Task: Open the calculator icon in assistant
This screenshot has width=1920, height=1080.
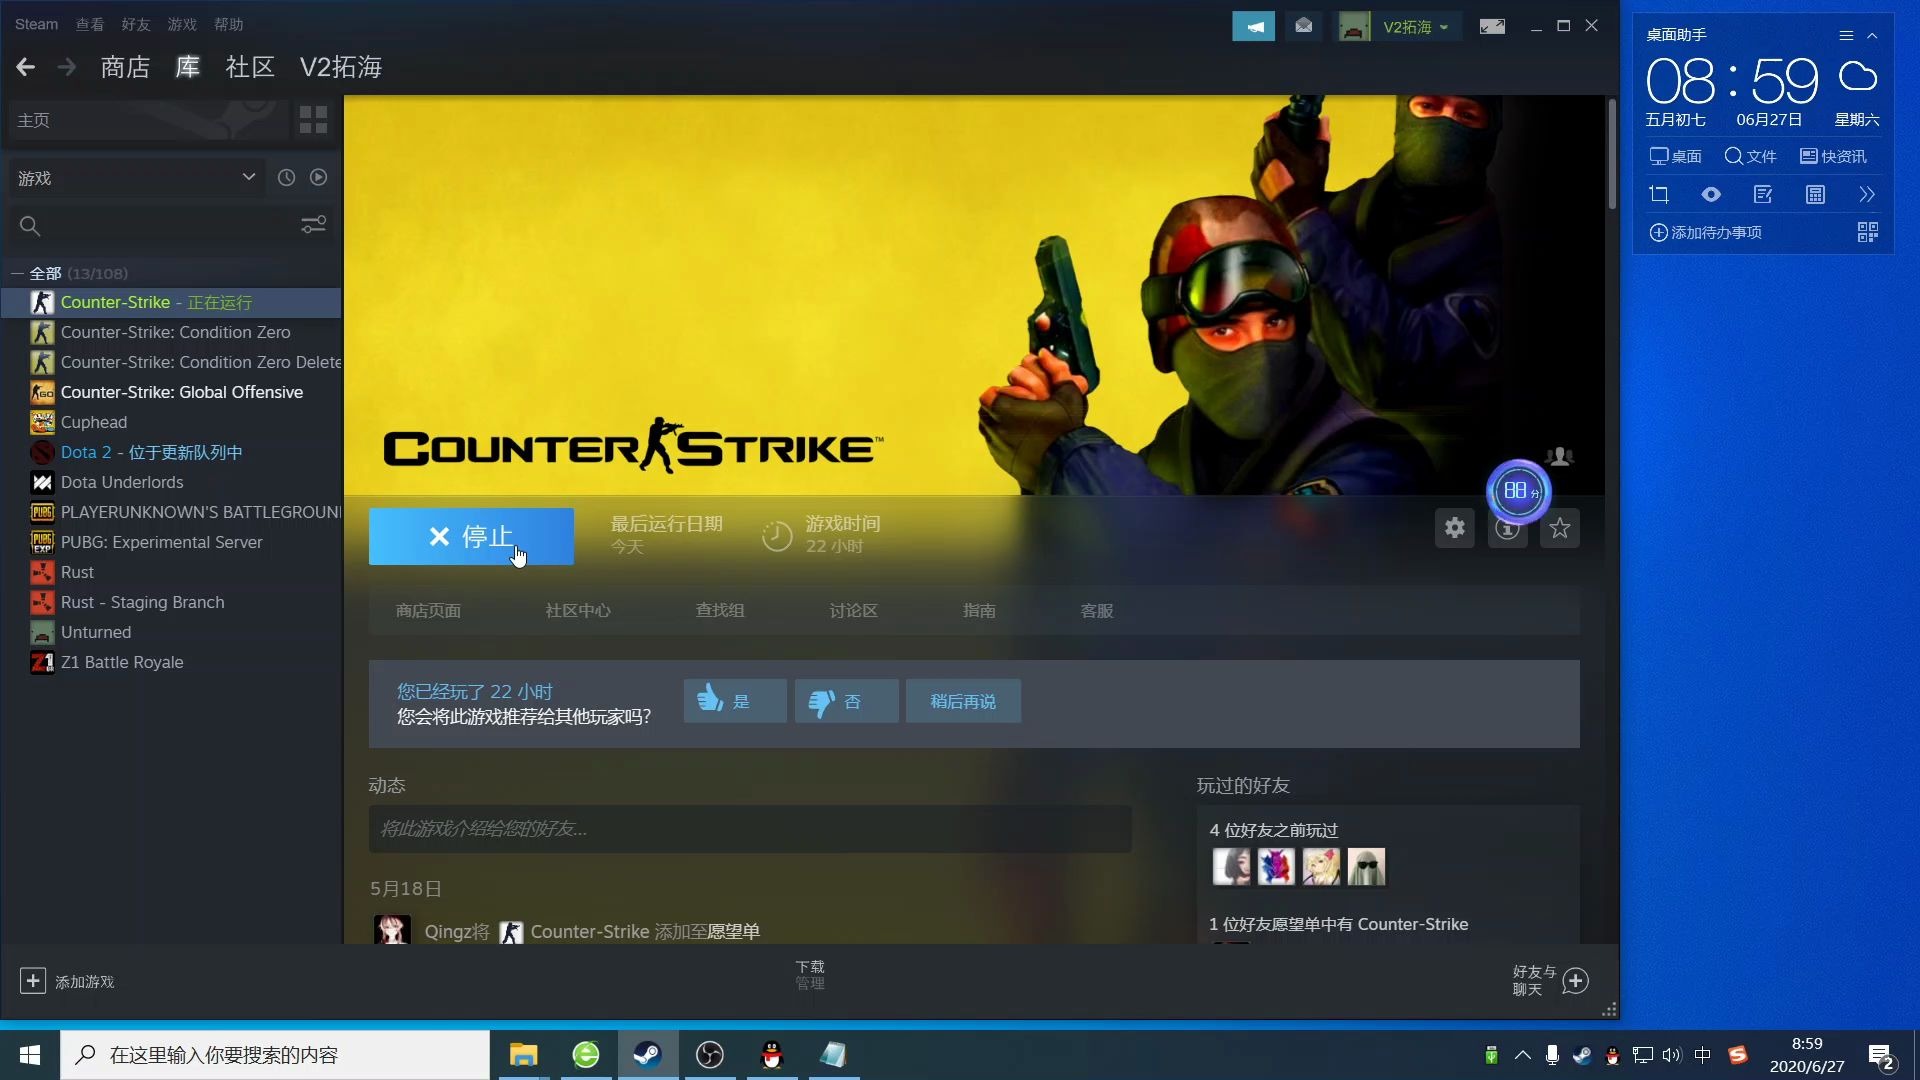Action: pos(1815,194)
